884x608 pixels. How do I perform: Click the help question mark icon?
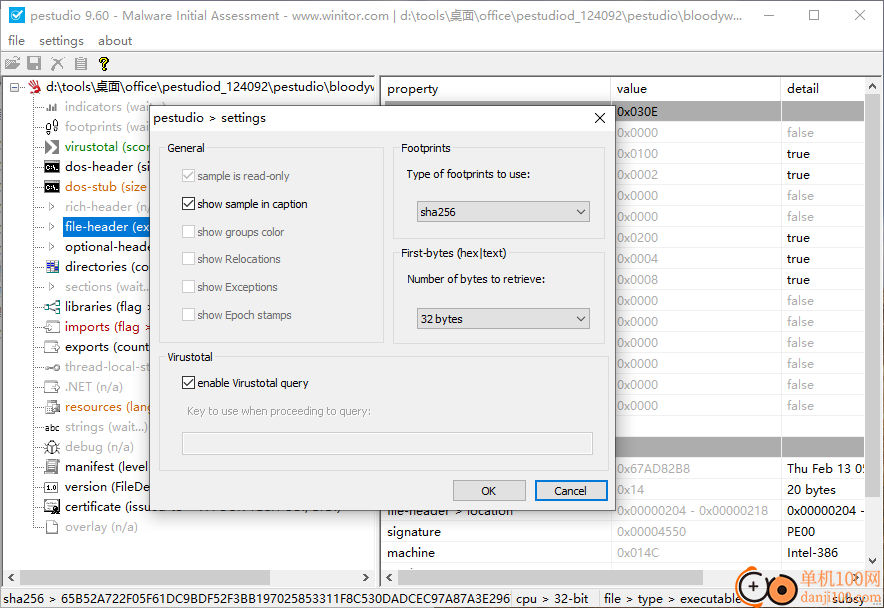(103, 64)
